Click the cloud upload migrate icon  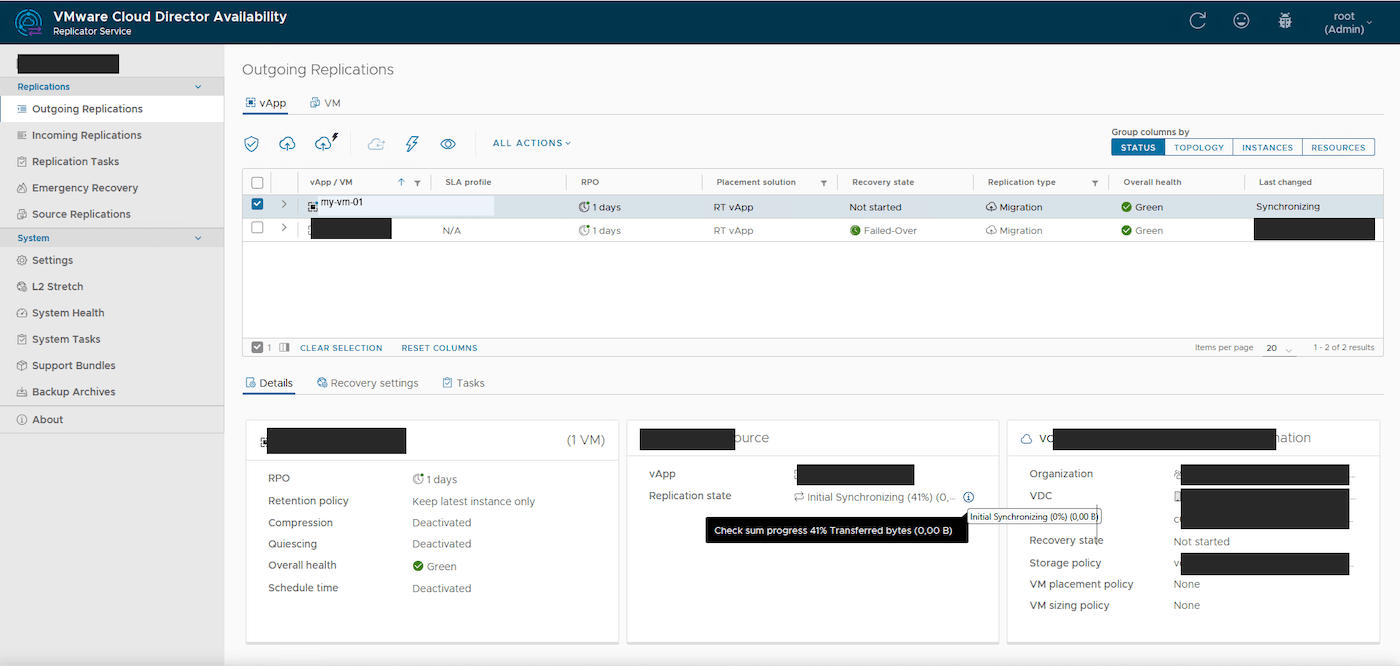287,144
